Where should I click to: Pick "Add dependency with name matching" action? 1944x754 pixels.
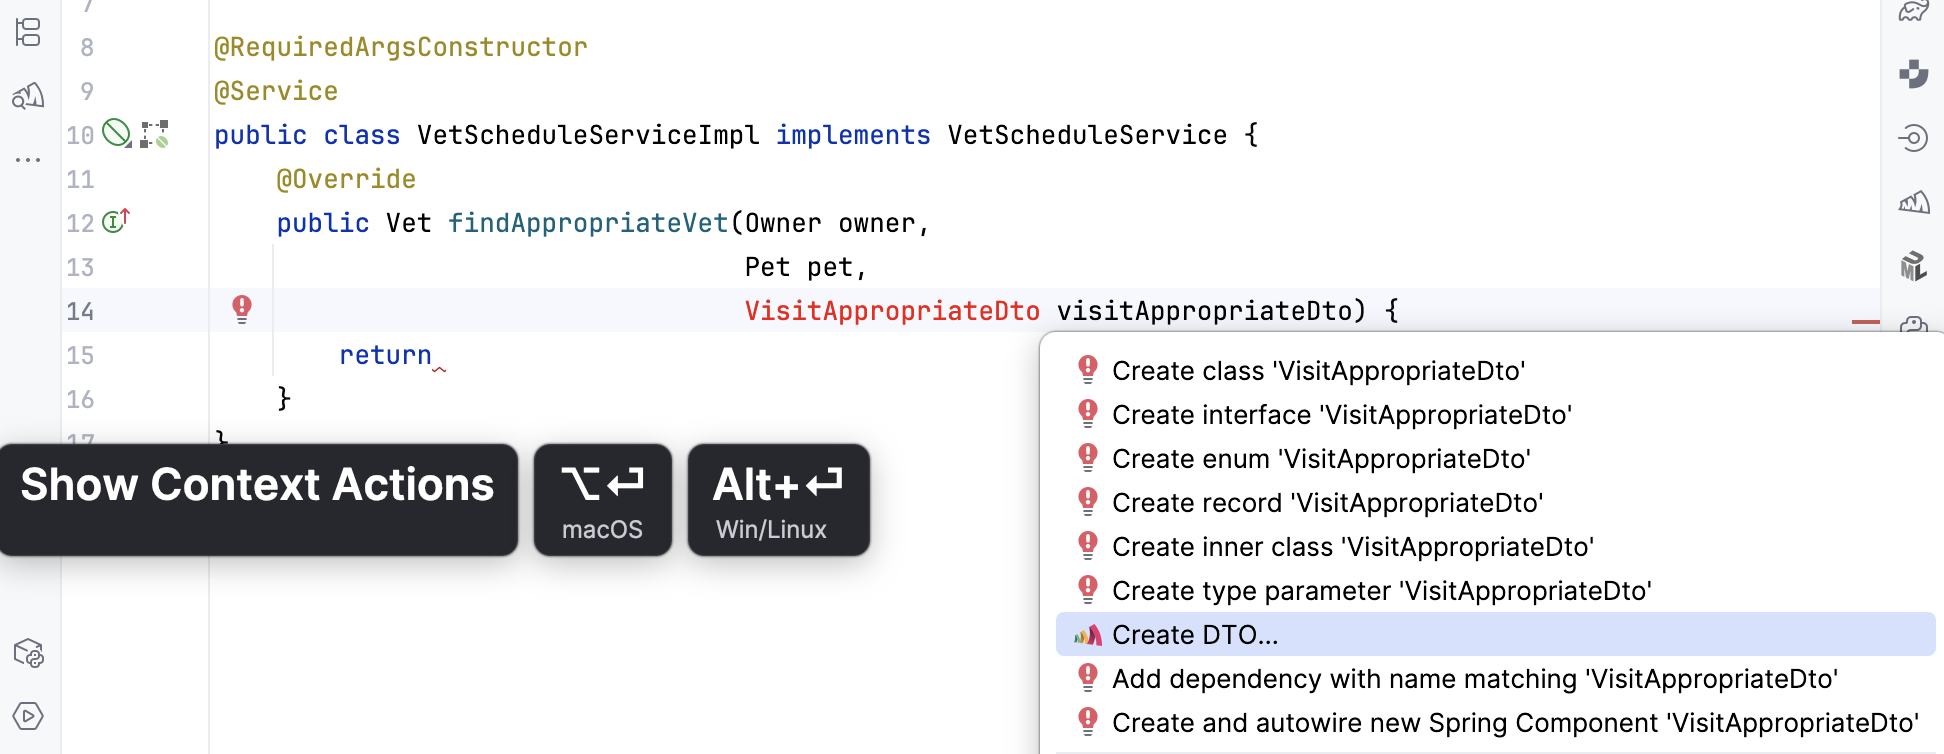pos(1474,679)
